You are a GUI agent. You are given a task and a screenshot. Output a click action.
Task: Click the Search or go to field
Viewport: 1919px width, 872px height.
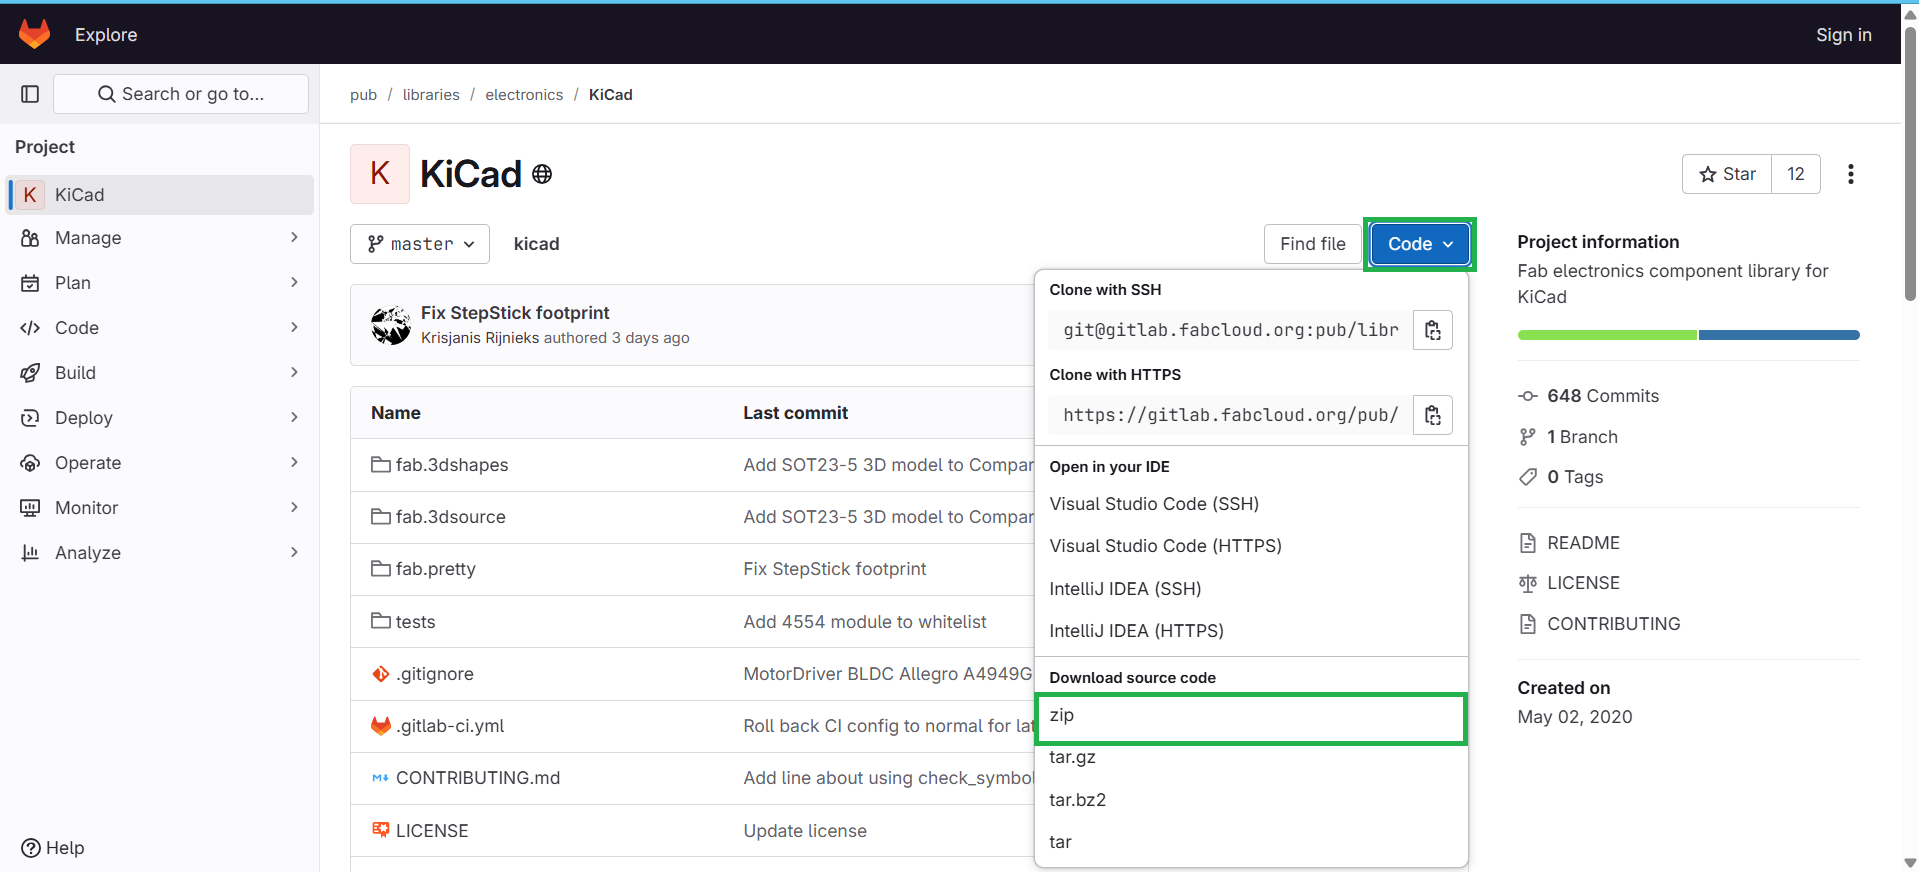point(181,94)
